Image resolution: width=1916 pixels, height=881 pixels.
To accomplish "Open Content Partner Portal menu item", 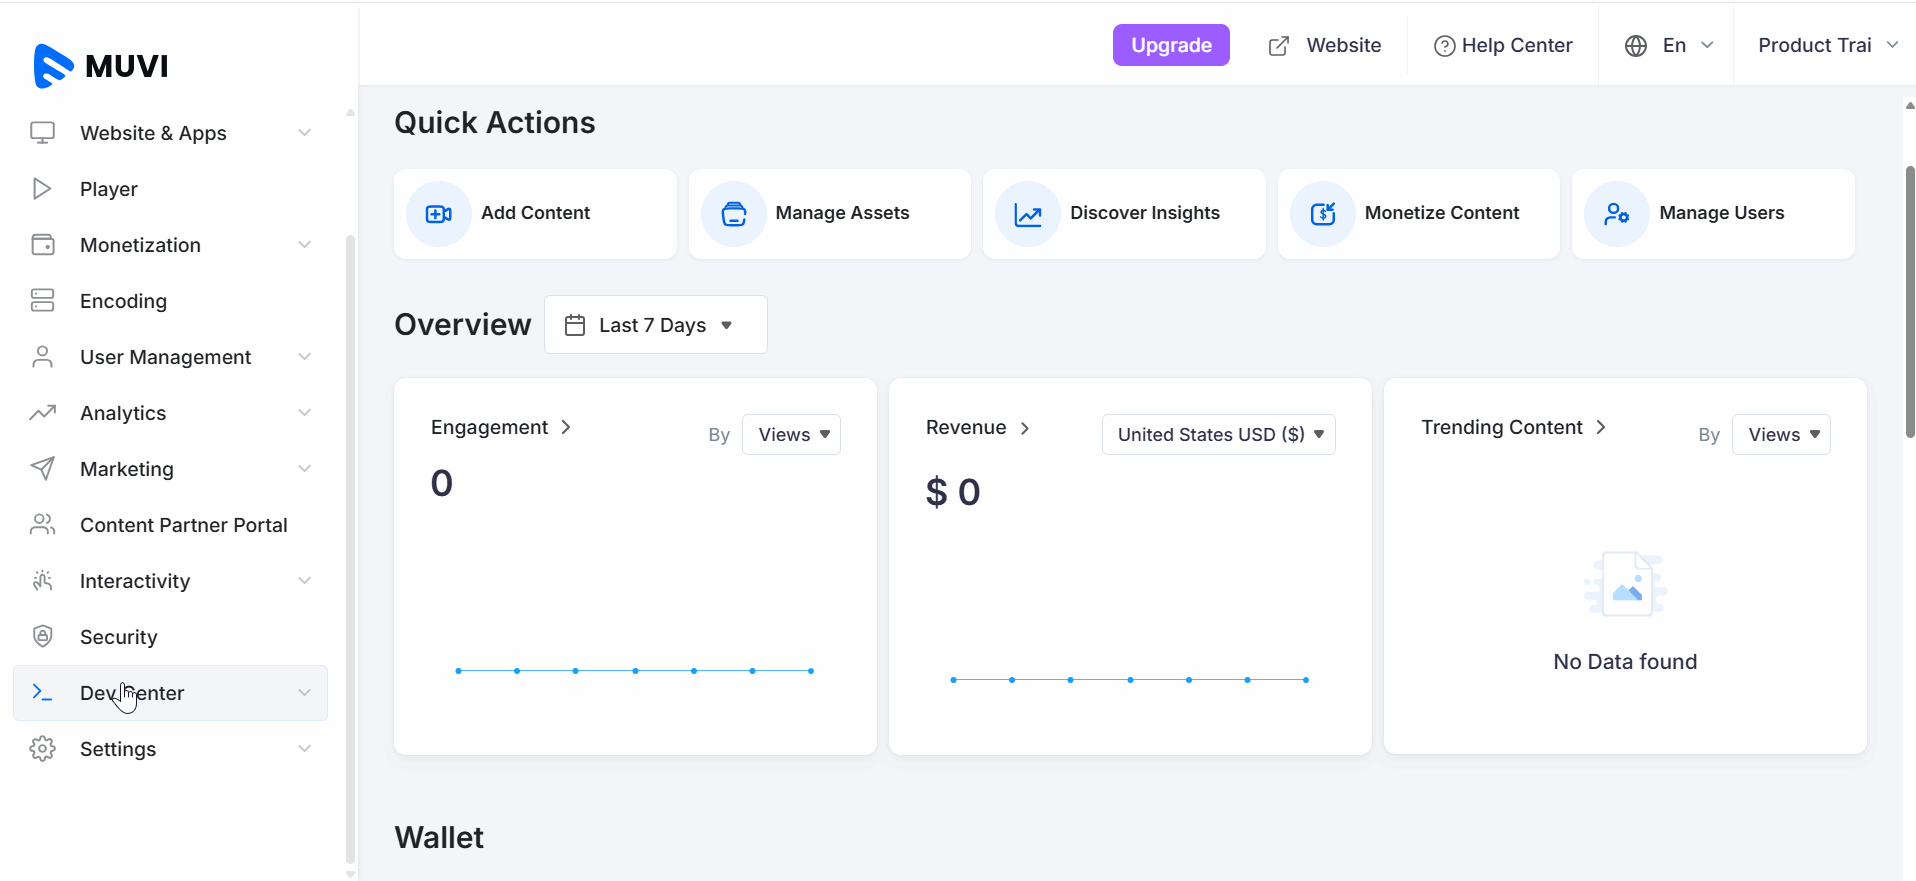I will [183, 525].
